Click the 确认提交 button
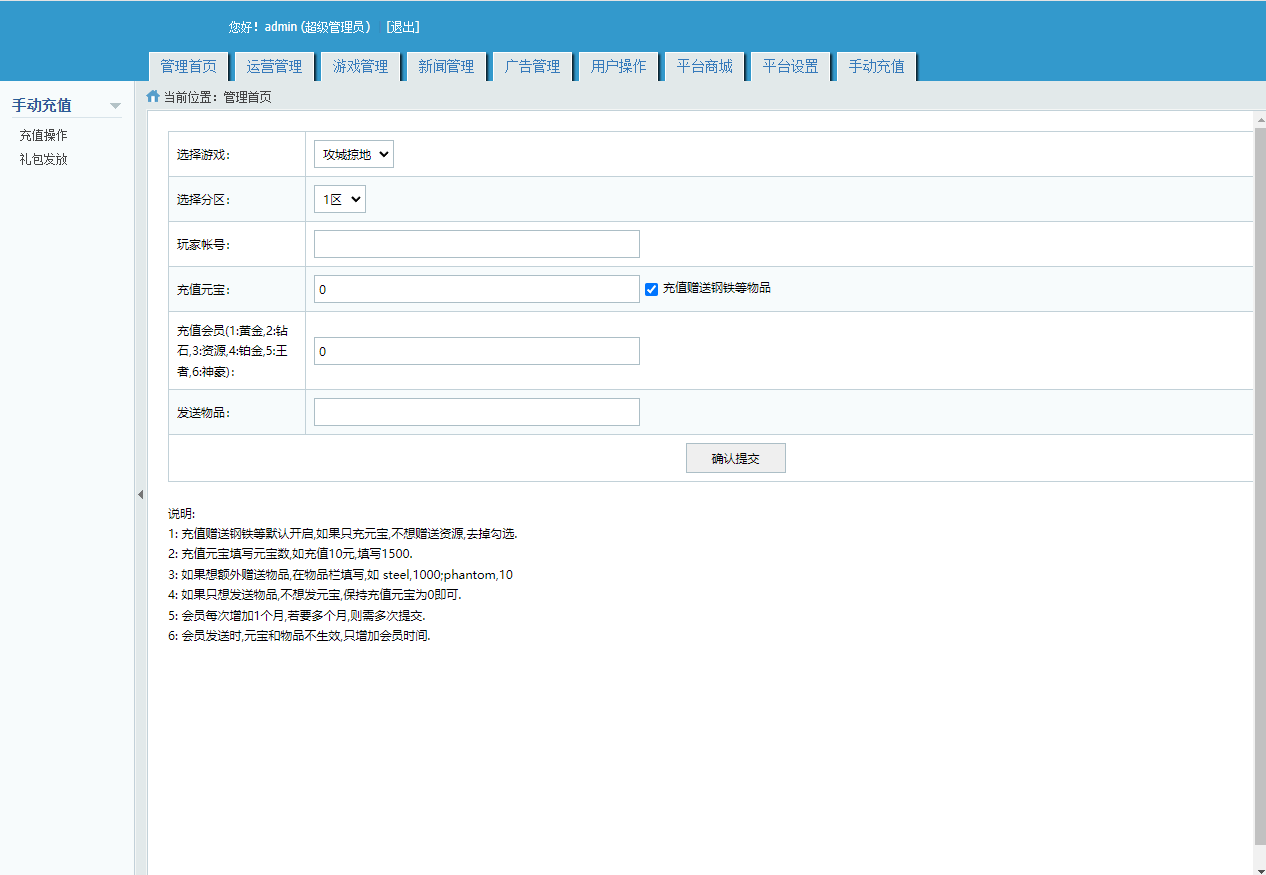 point(735,459)
